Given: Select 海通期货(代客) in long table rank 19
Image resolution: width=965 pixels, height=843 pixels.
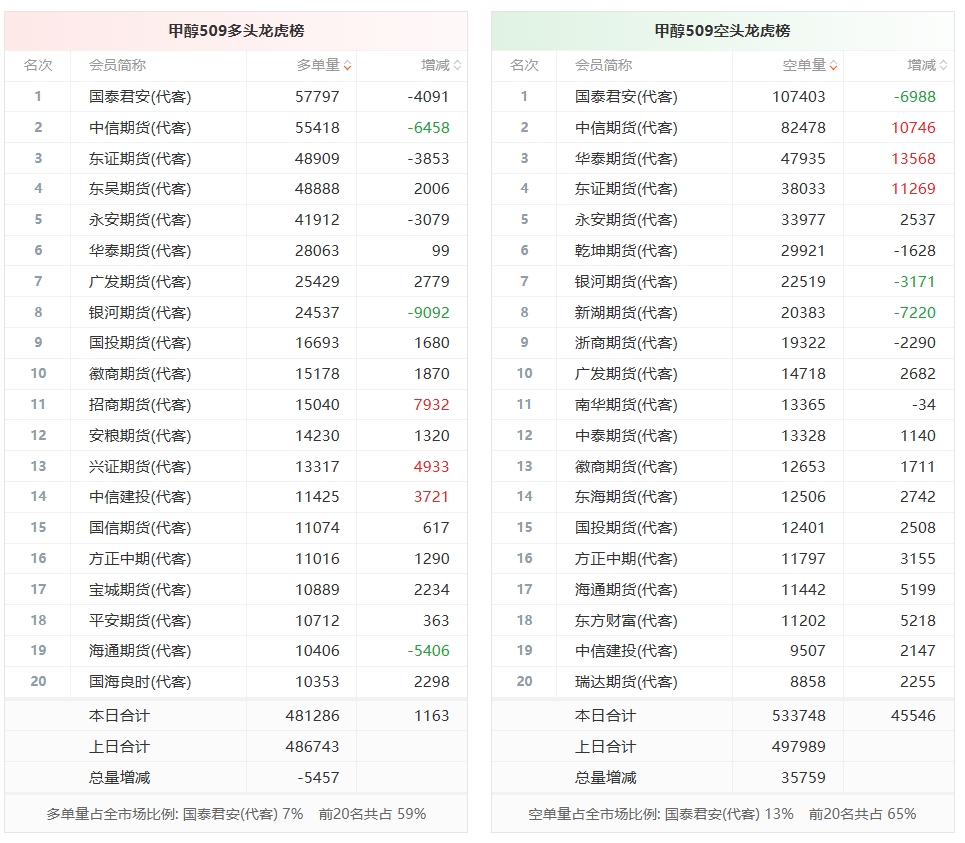Looking at the screenshot, I should [140, 650].
